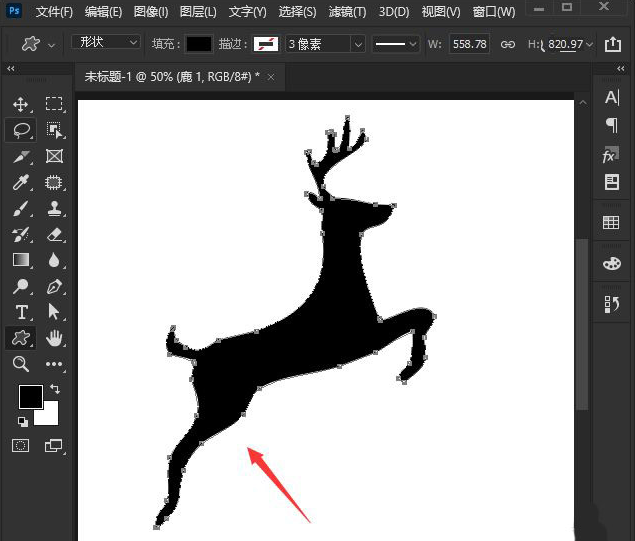Open the History panel icon
The width and height of the screenshot is (635, 541).
coord(612,305)
